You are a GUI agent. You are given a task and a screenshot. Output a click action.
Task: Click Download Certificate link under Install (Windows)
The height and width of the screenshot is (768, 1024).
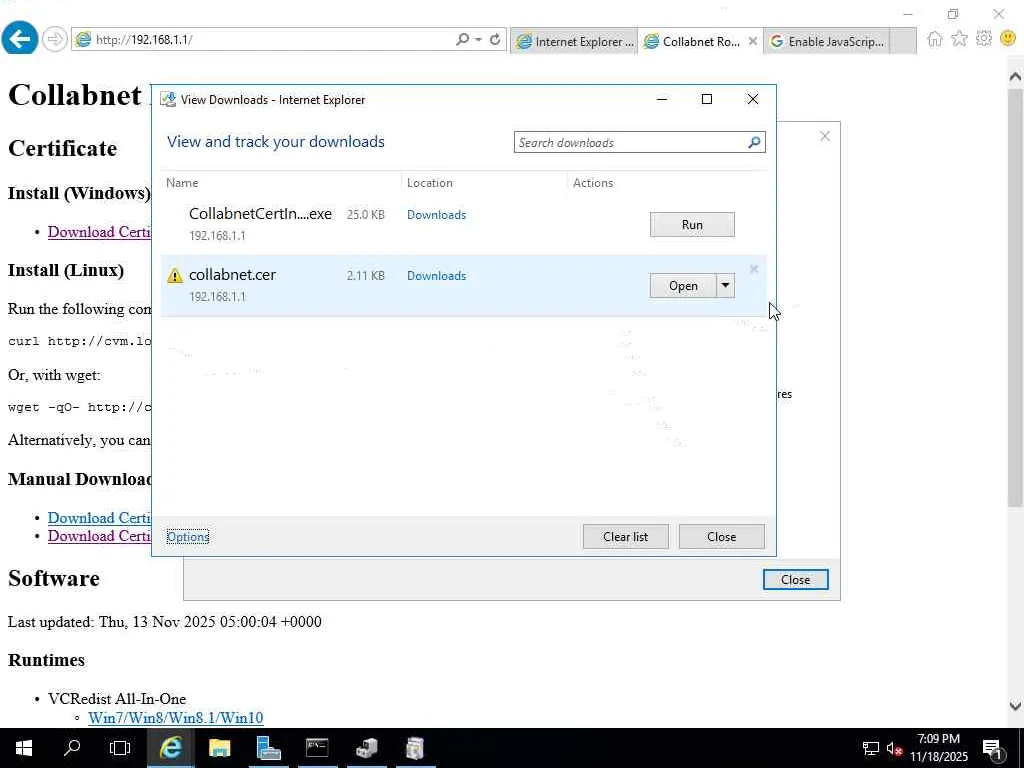click(99, 232)
